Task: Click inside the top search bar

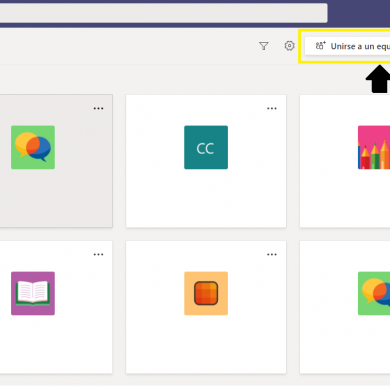Action: [163, 13]
